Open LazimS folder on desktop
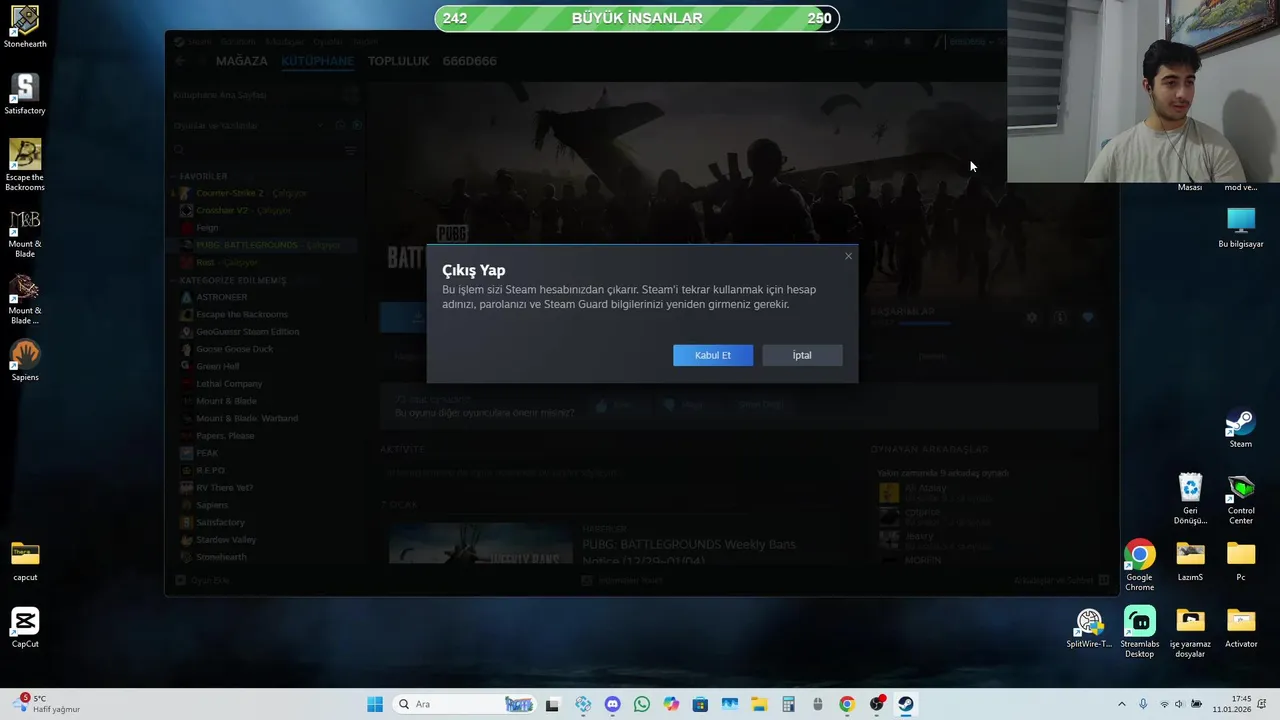1280x720 pixels. pyautogui.click(x=1190, y=561)
